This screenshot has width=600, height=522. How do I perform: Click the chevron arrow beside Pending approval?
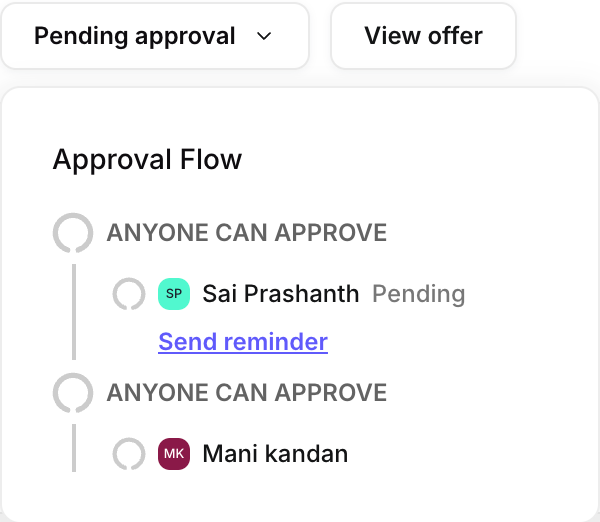[264, 37]
